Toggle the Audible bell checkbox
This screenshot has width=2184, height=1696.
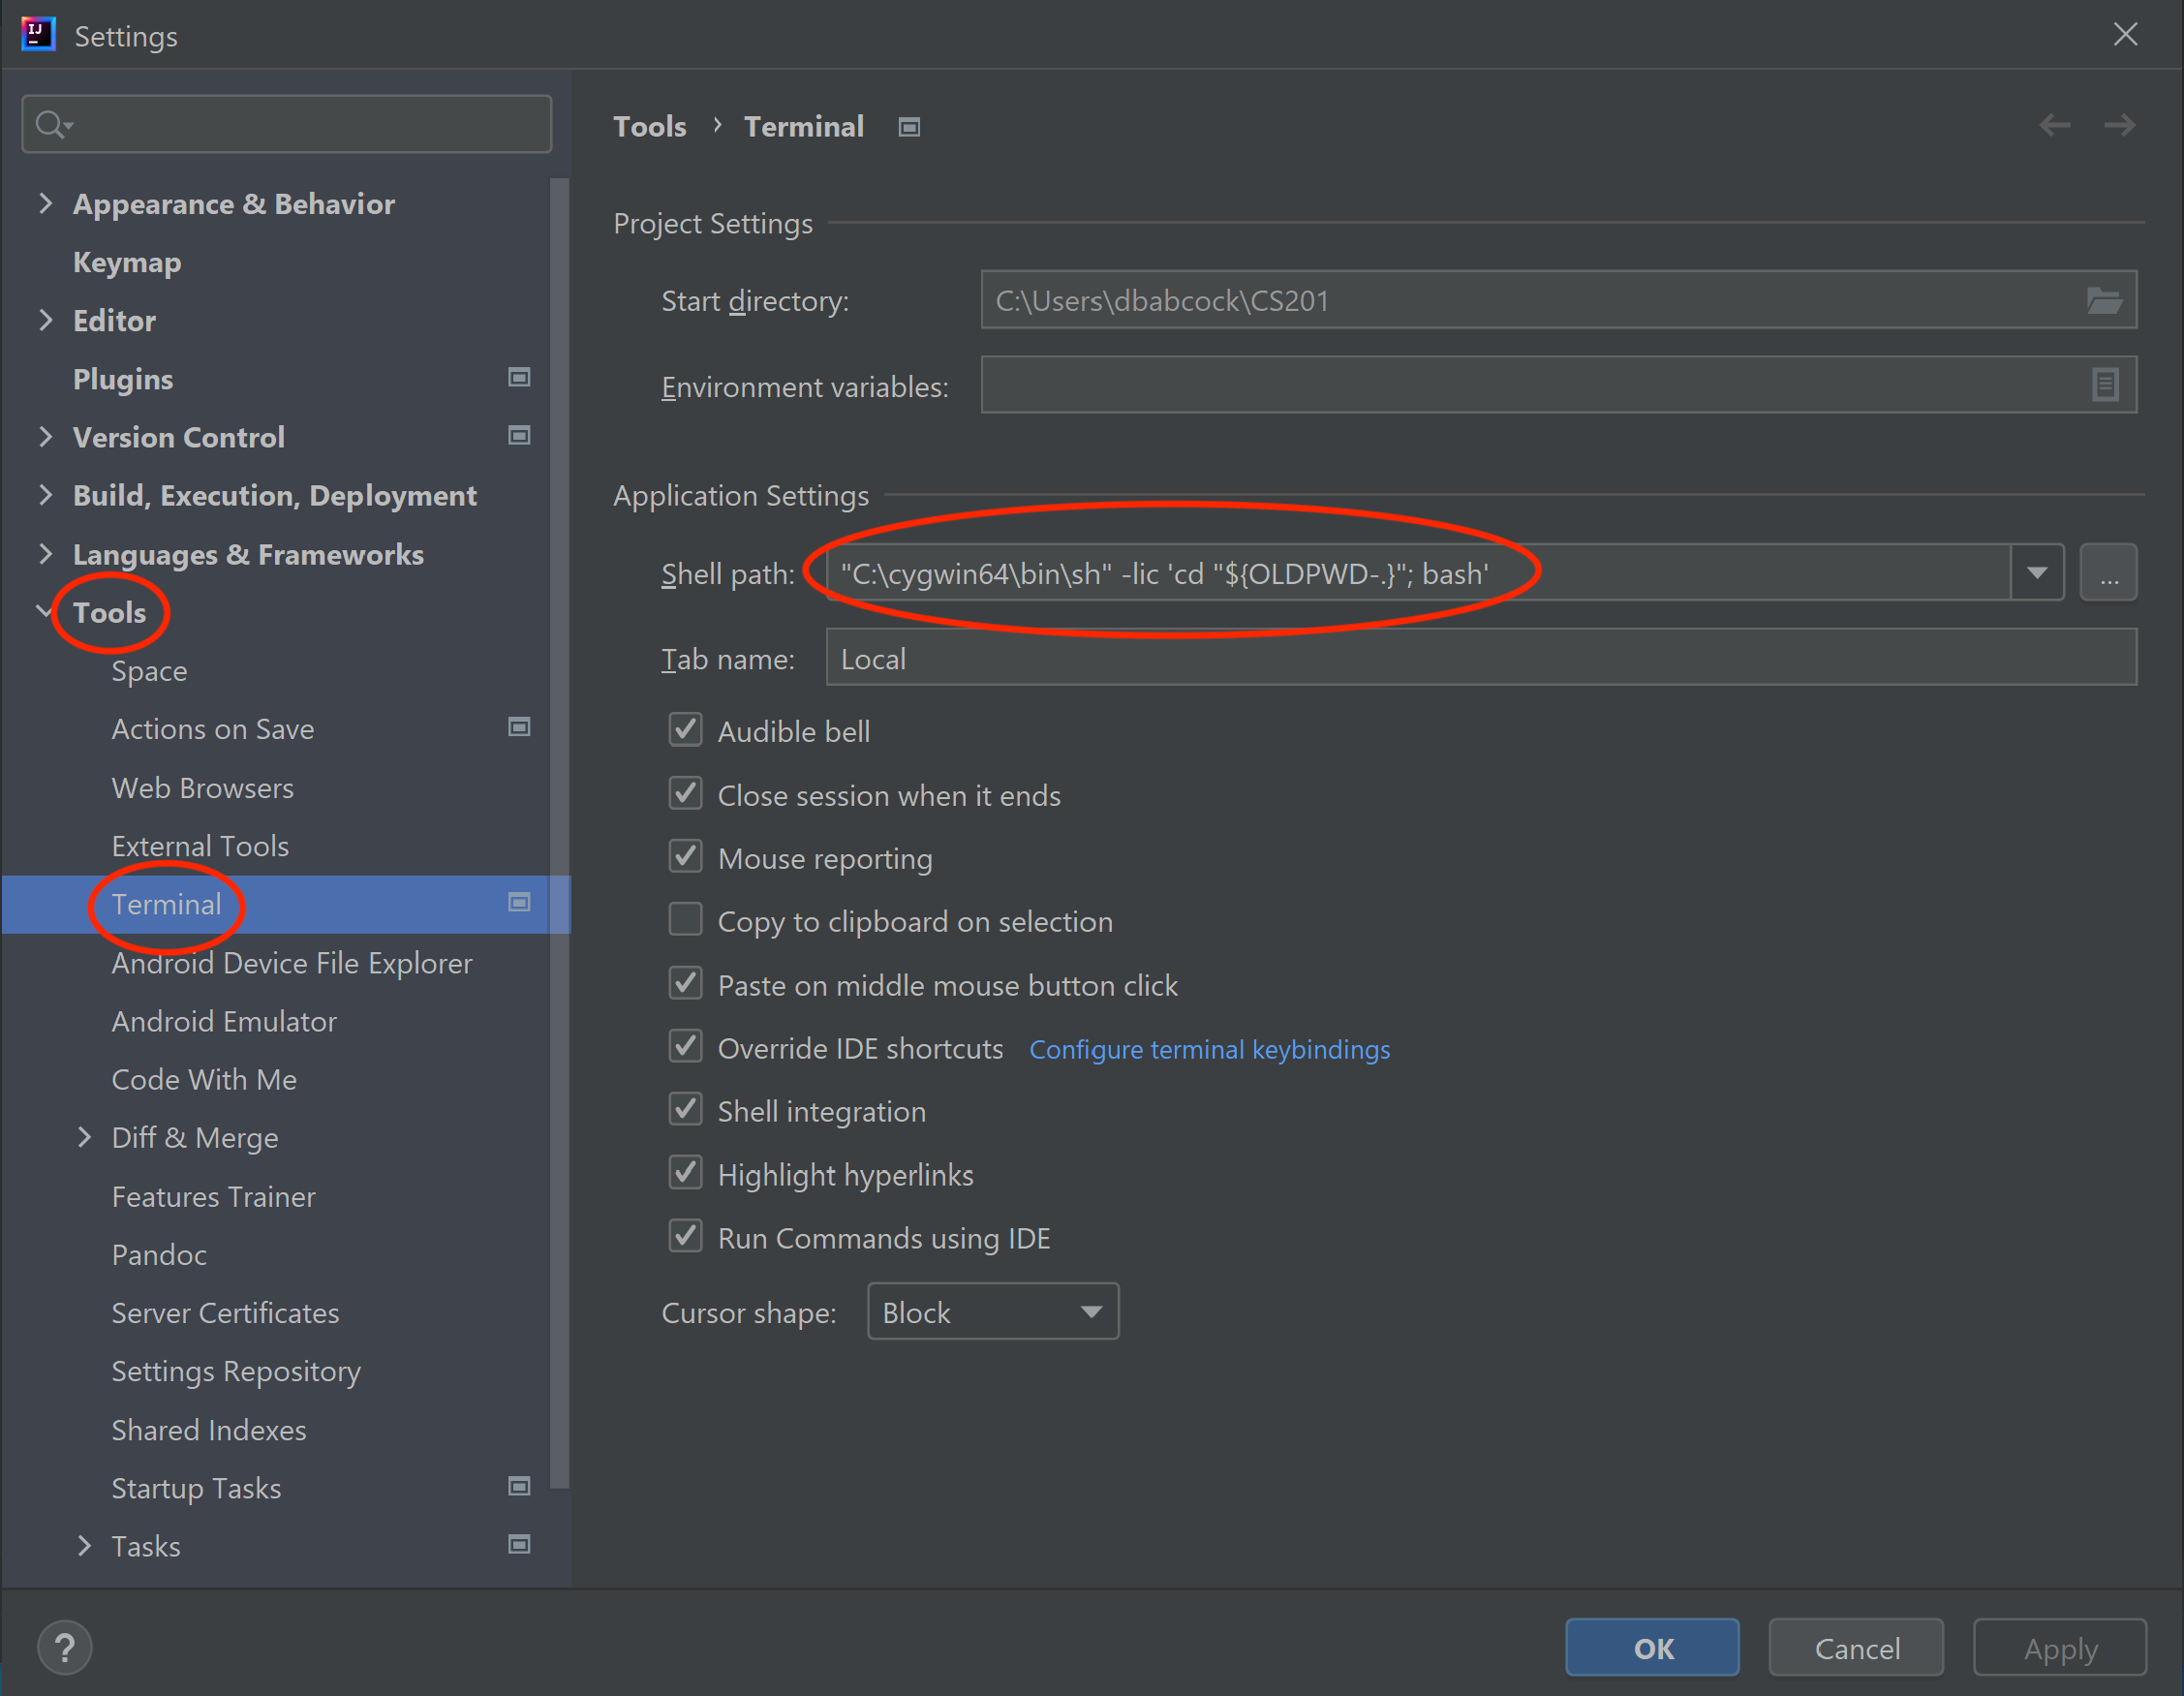(x=685, y=730)
